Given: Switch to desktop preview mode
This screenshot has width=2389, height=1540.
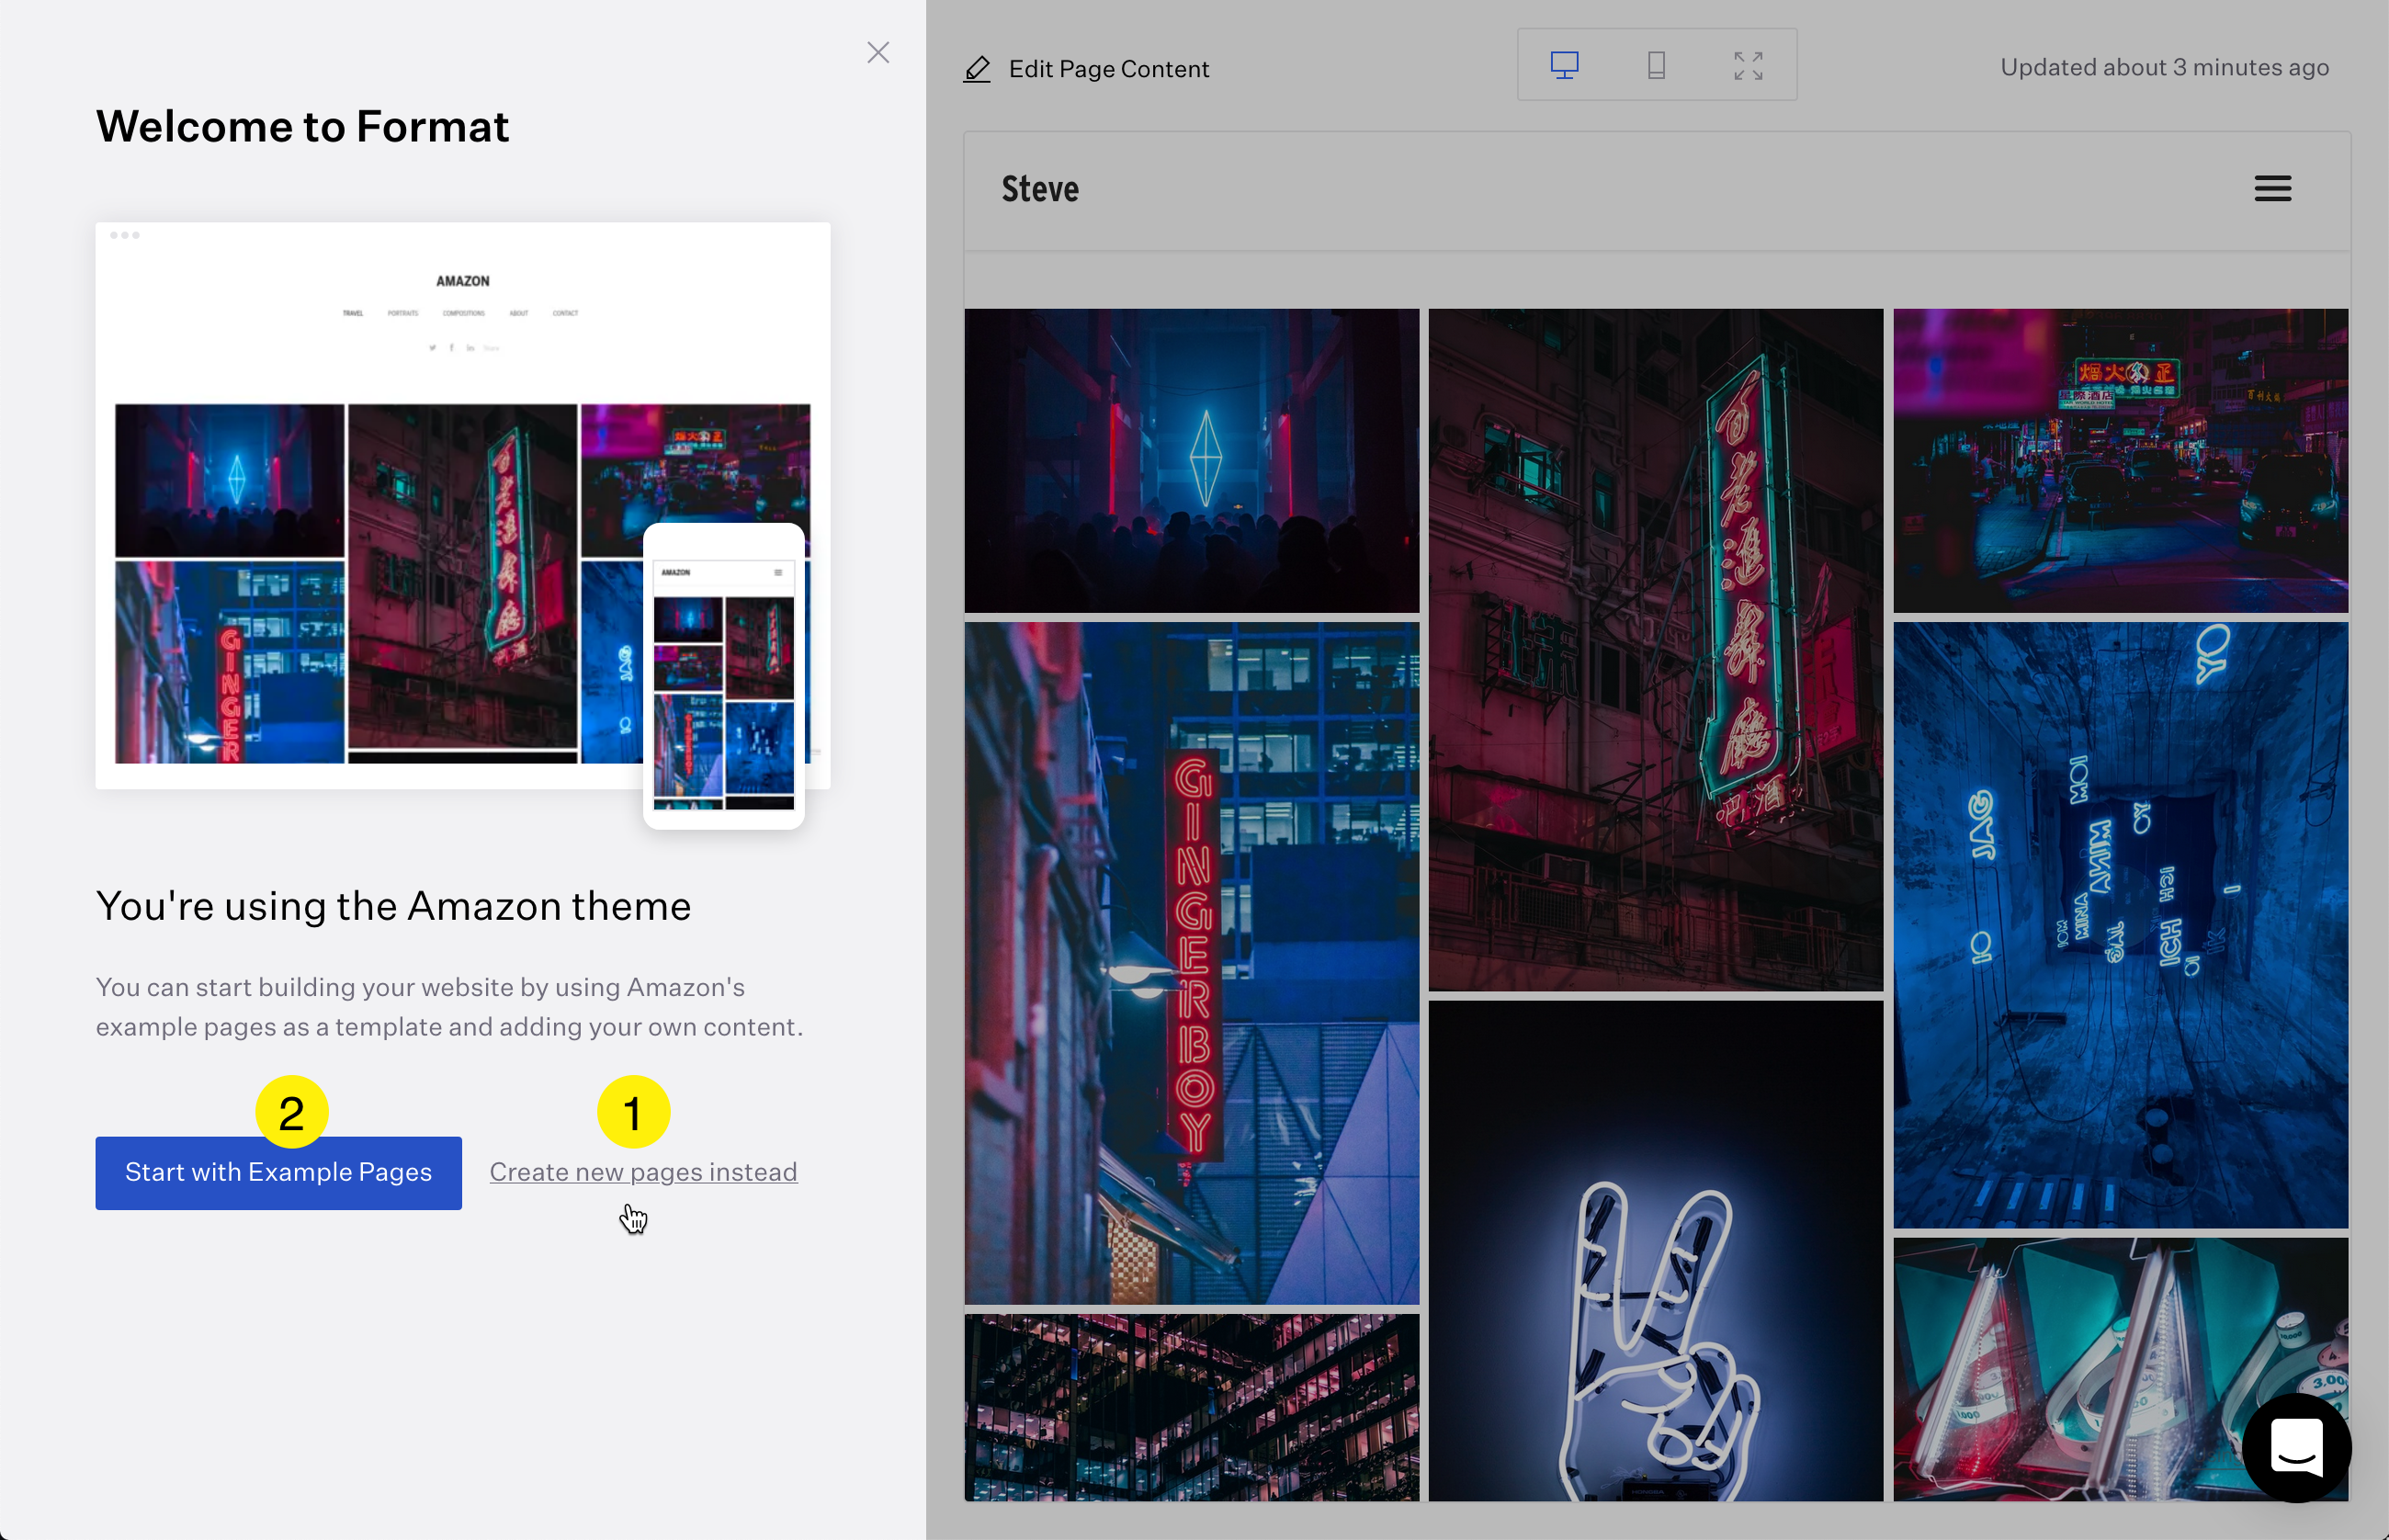Looking at the screenshot, I should (x=1564, y=66).
